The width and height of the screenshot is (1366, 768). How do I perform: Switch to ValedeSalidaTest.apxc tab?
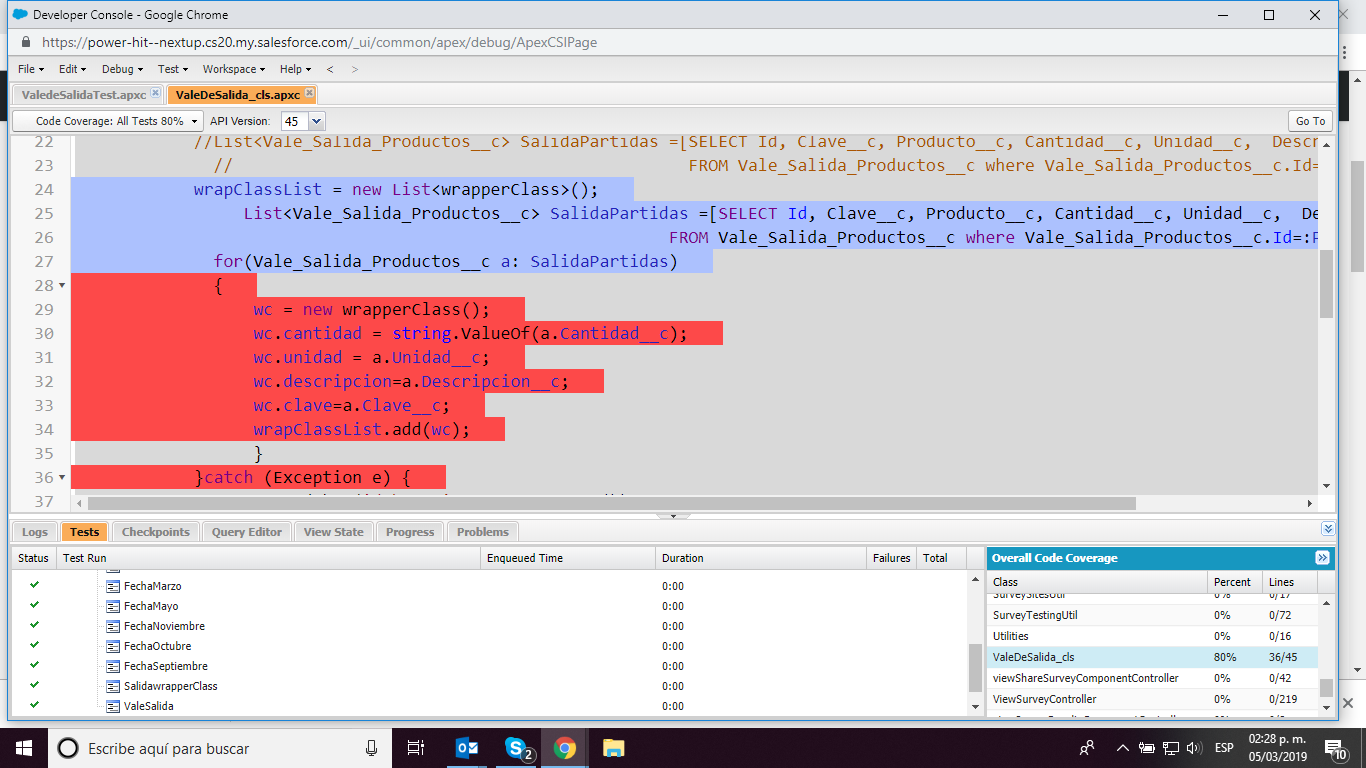84,95
